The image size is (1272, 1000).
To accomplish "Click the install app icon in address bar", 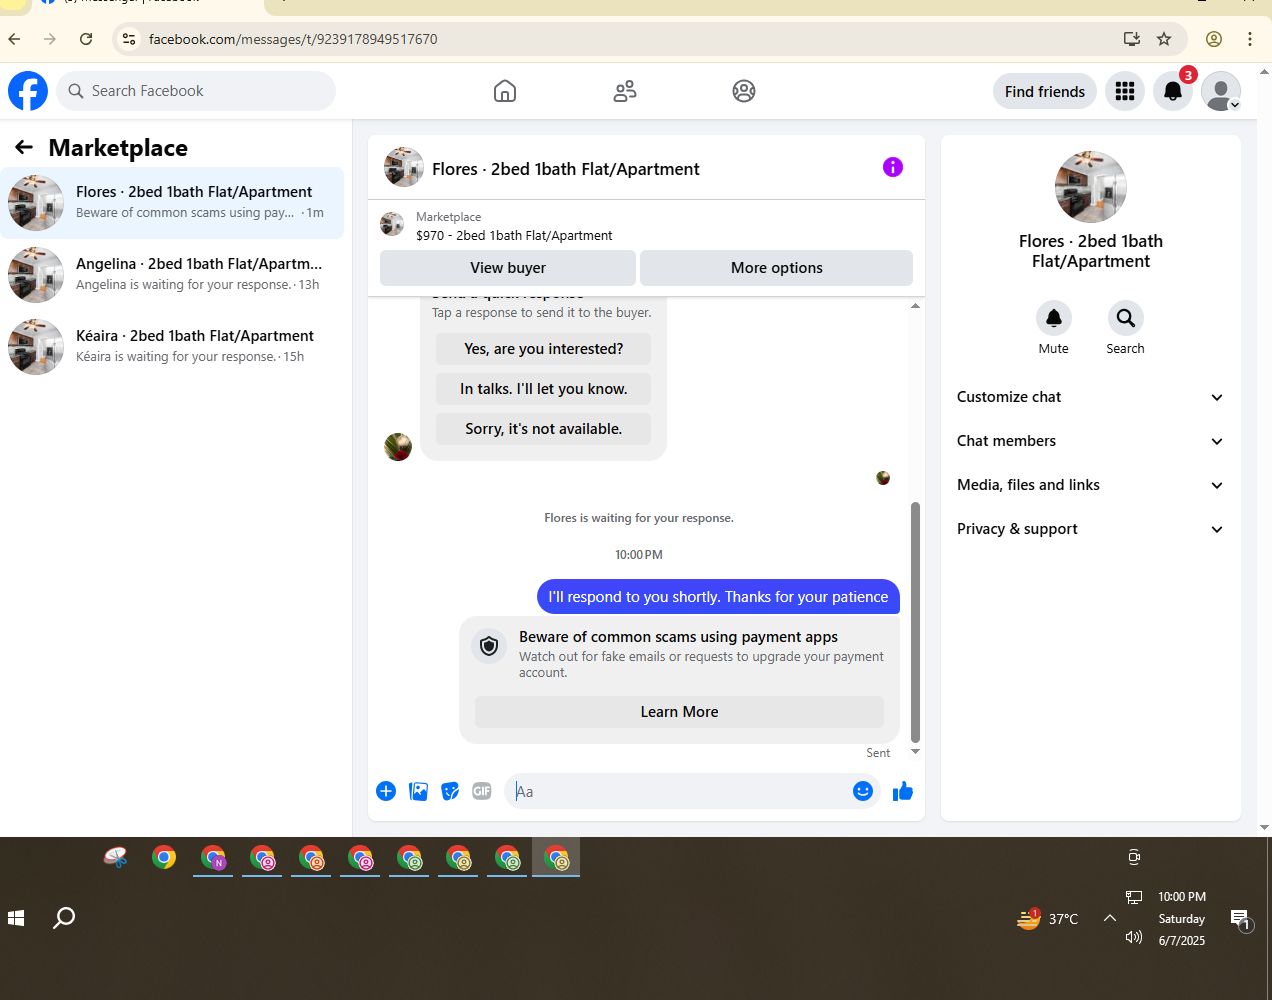I will tap(1132, 39).
